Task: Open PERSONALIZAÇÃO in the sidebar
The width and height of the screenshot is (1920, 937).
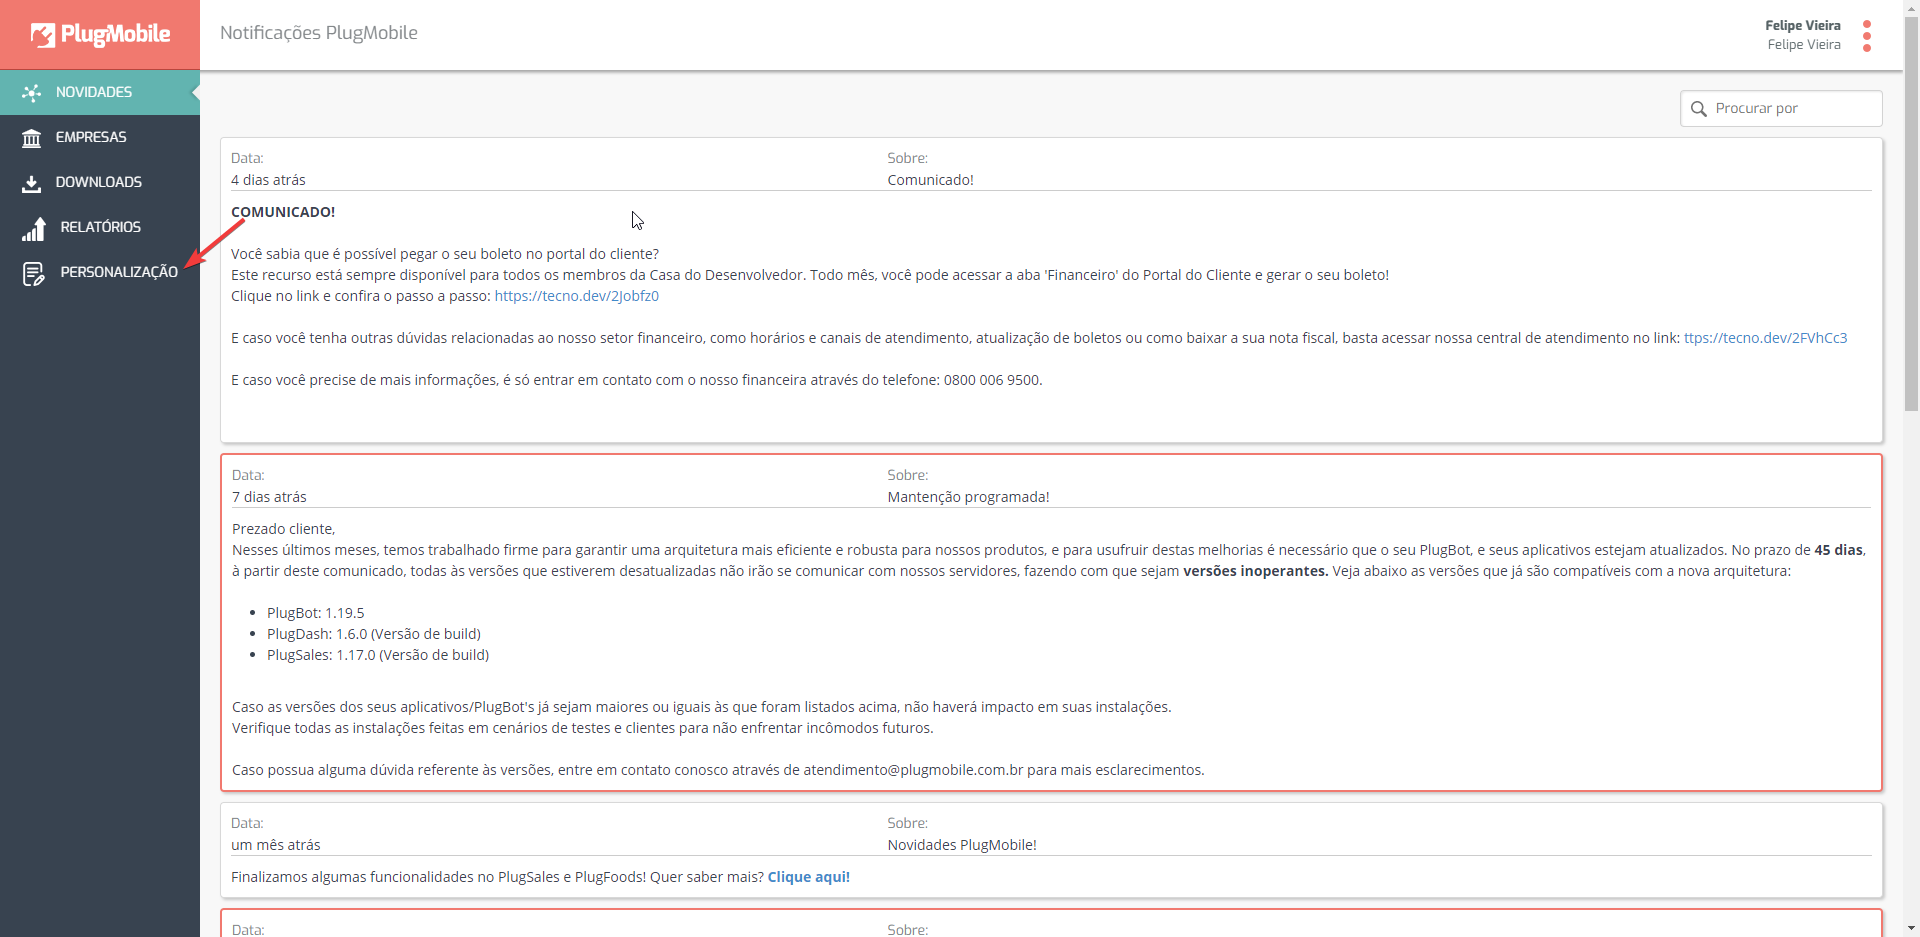Action: coord(100,272)
